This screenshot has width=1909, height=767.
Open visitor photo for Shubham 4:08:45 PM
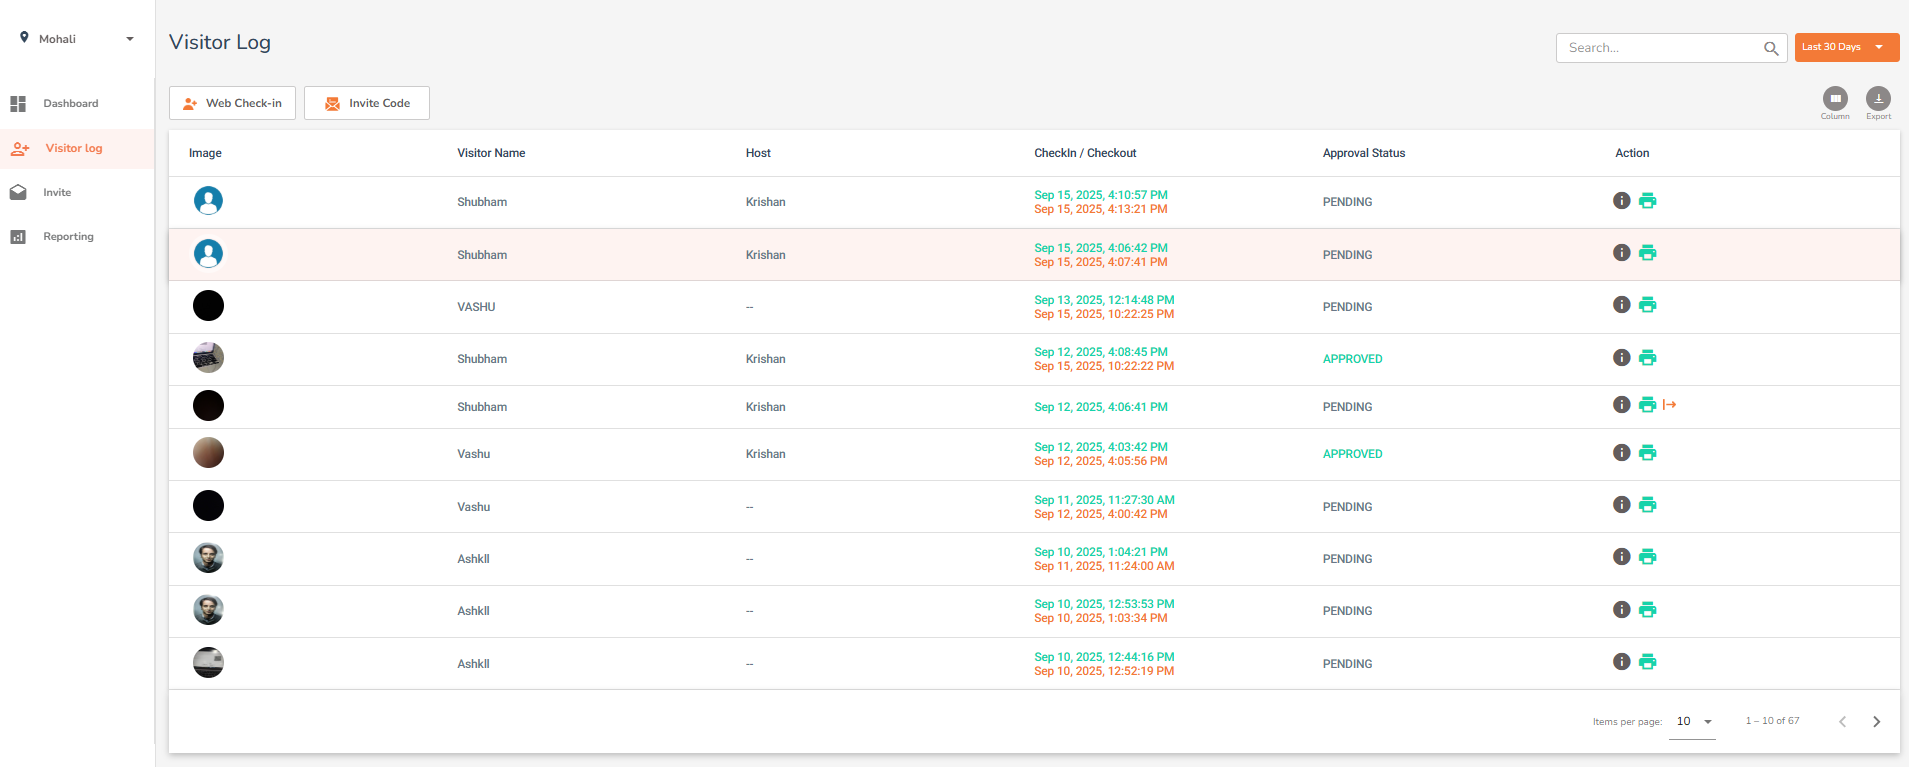point(208,358)
